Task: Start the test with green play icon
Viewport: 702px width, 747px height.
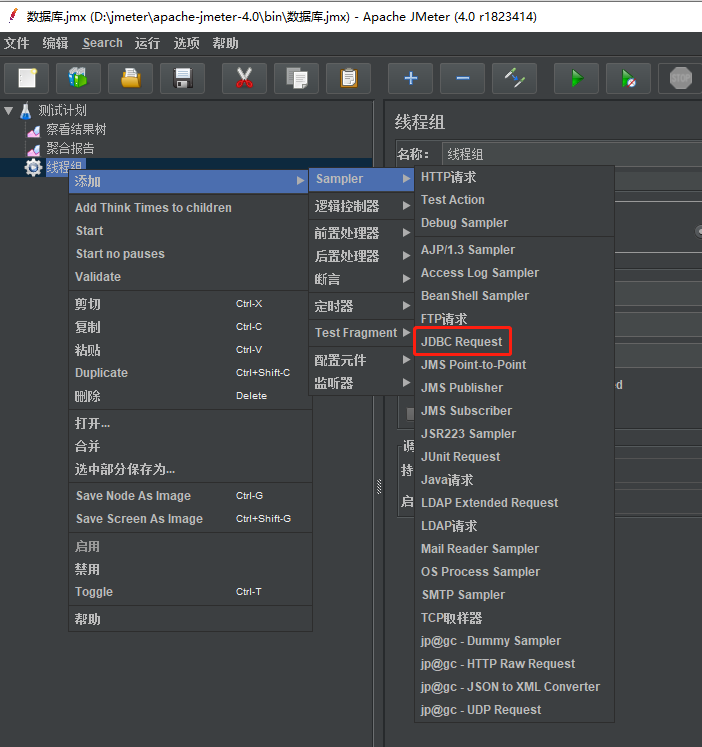Action: coord(576,78)
